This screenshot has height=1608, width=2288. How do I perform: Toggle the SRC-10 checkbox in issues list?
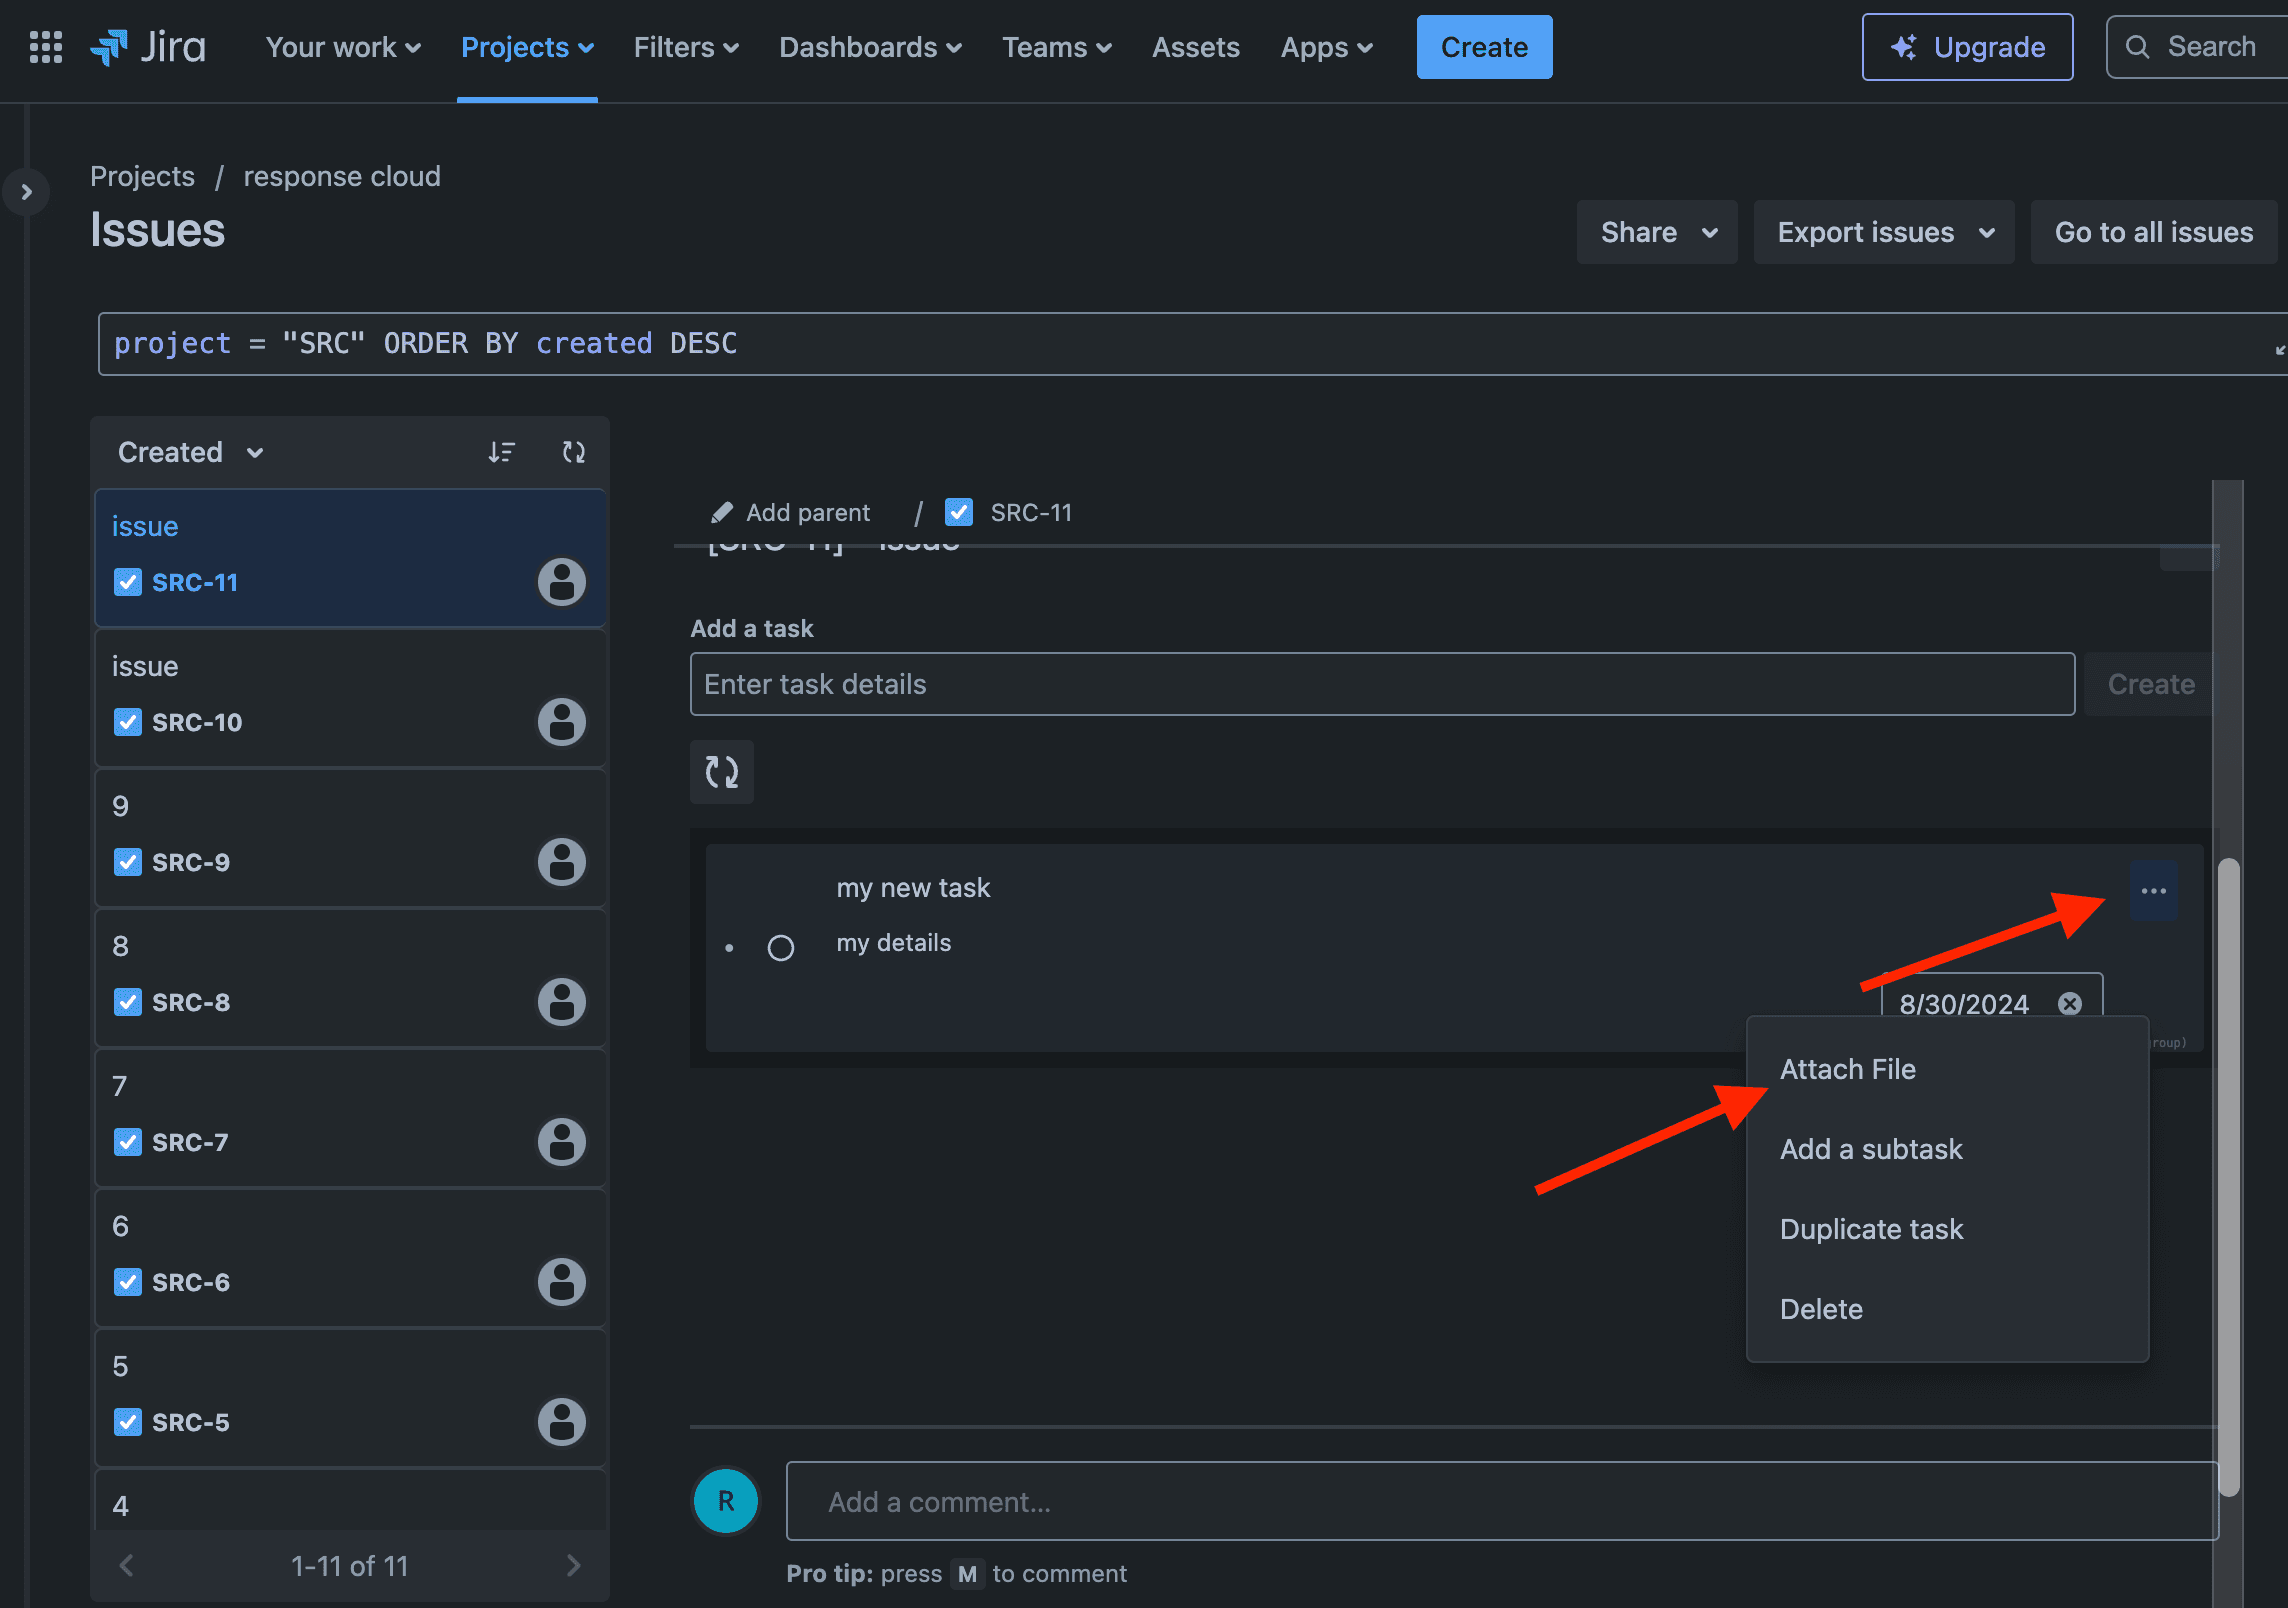pyautogui.click(x=127, y=719)
